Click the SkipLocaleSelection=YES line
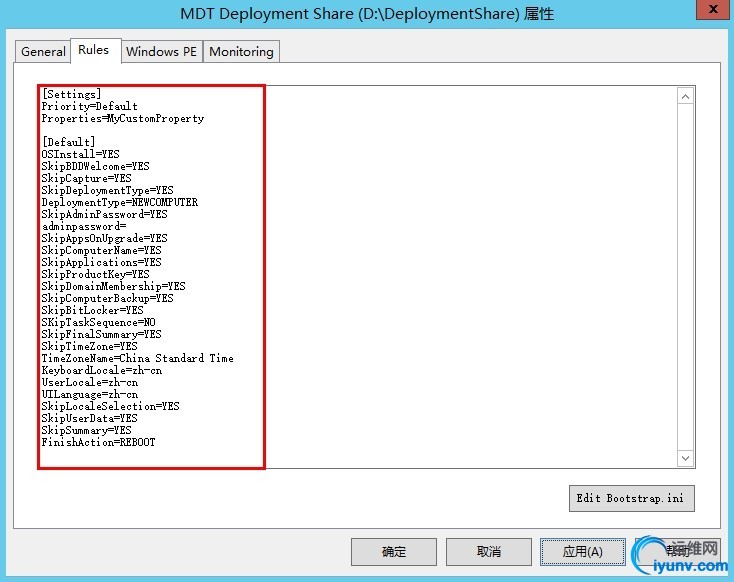Viewport: 734px width, 582px height. 110,406
